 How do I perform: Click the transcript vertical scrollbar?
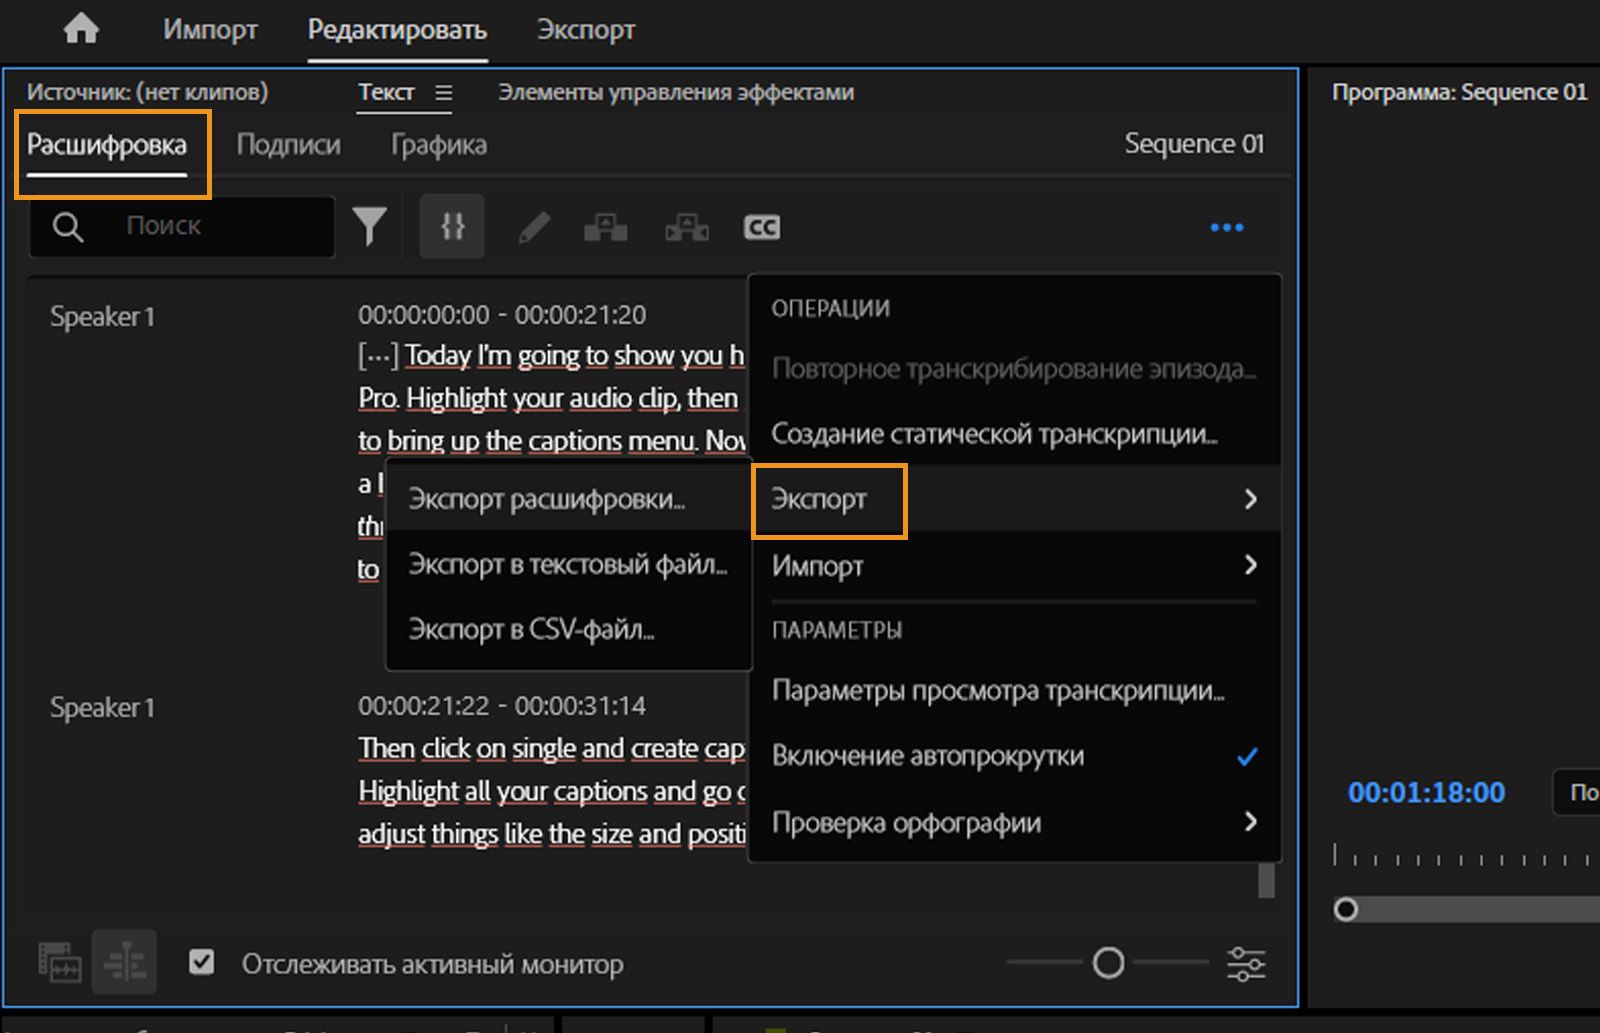click(x=1266, y=881)
